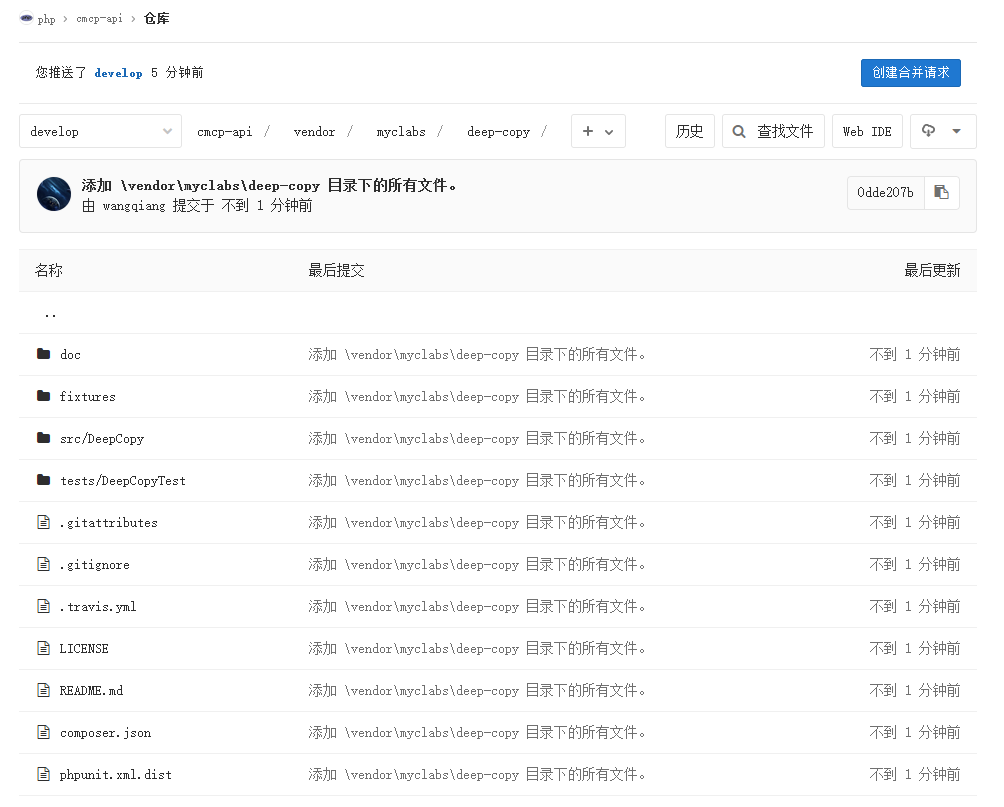Launch the Web IDE
Image resolution: width=1004 pixels, height=807 pixels.
tap(867, 131)
